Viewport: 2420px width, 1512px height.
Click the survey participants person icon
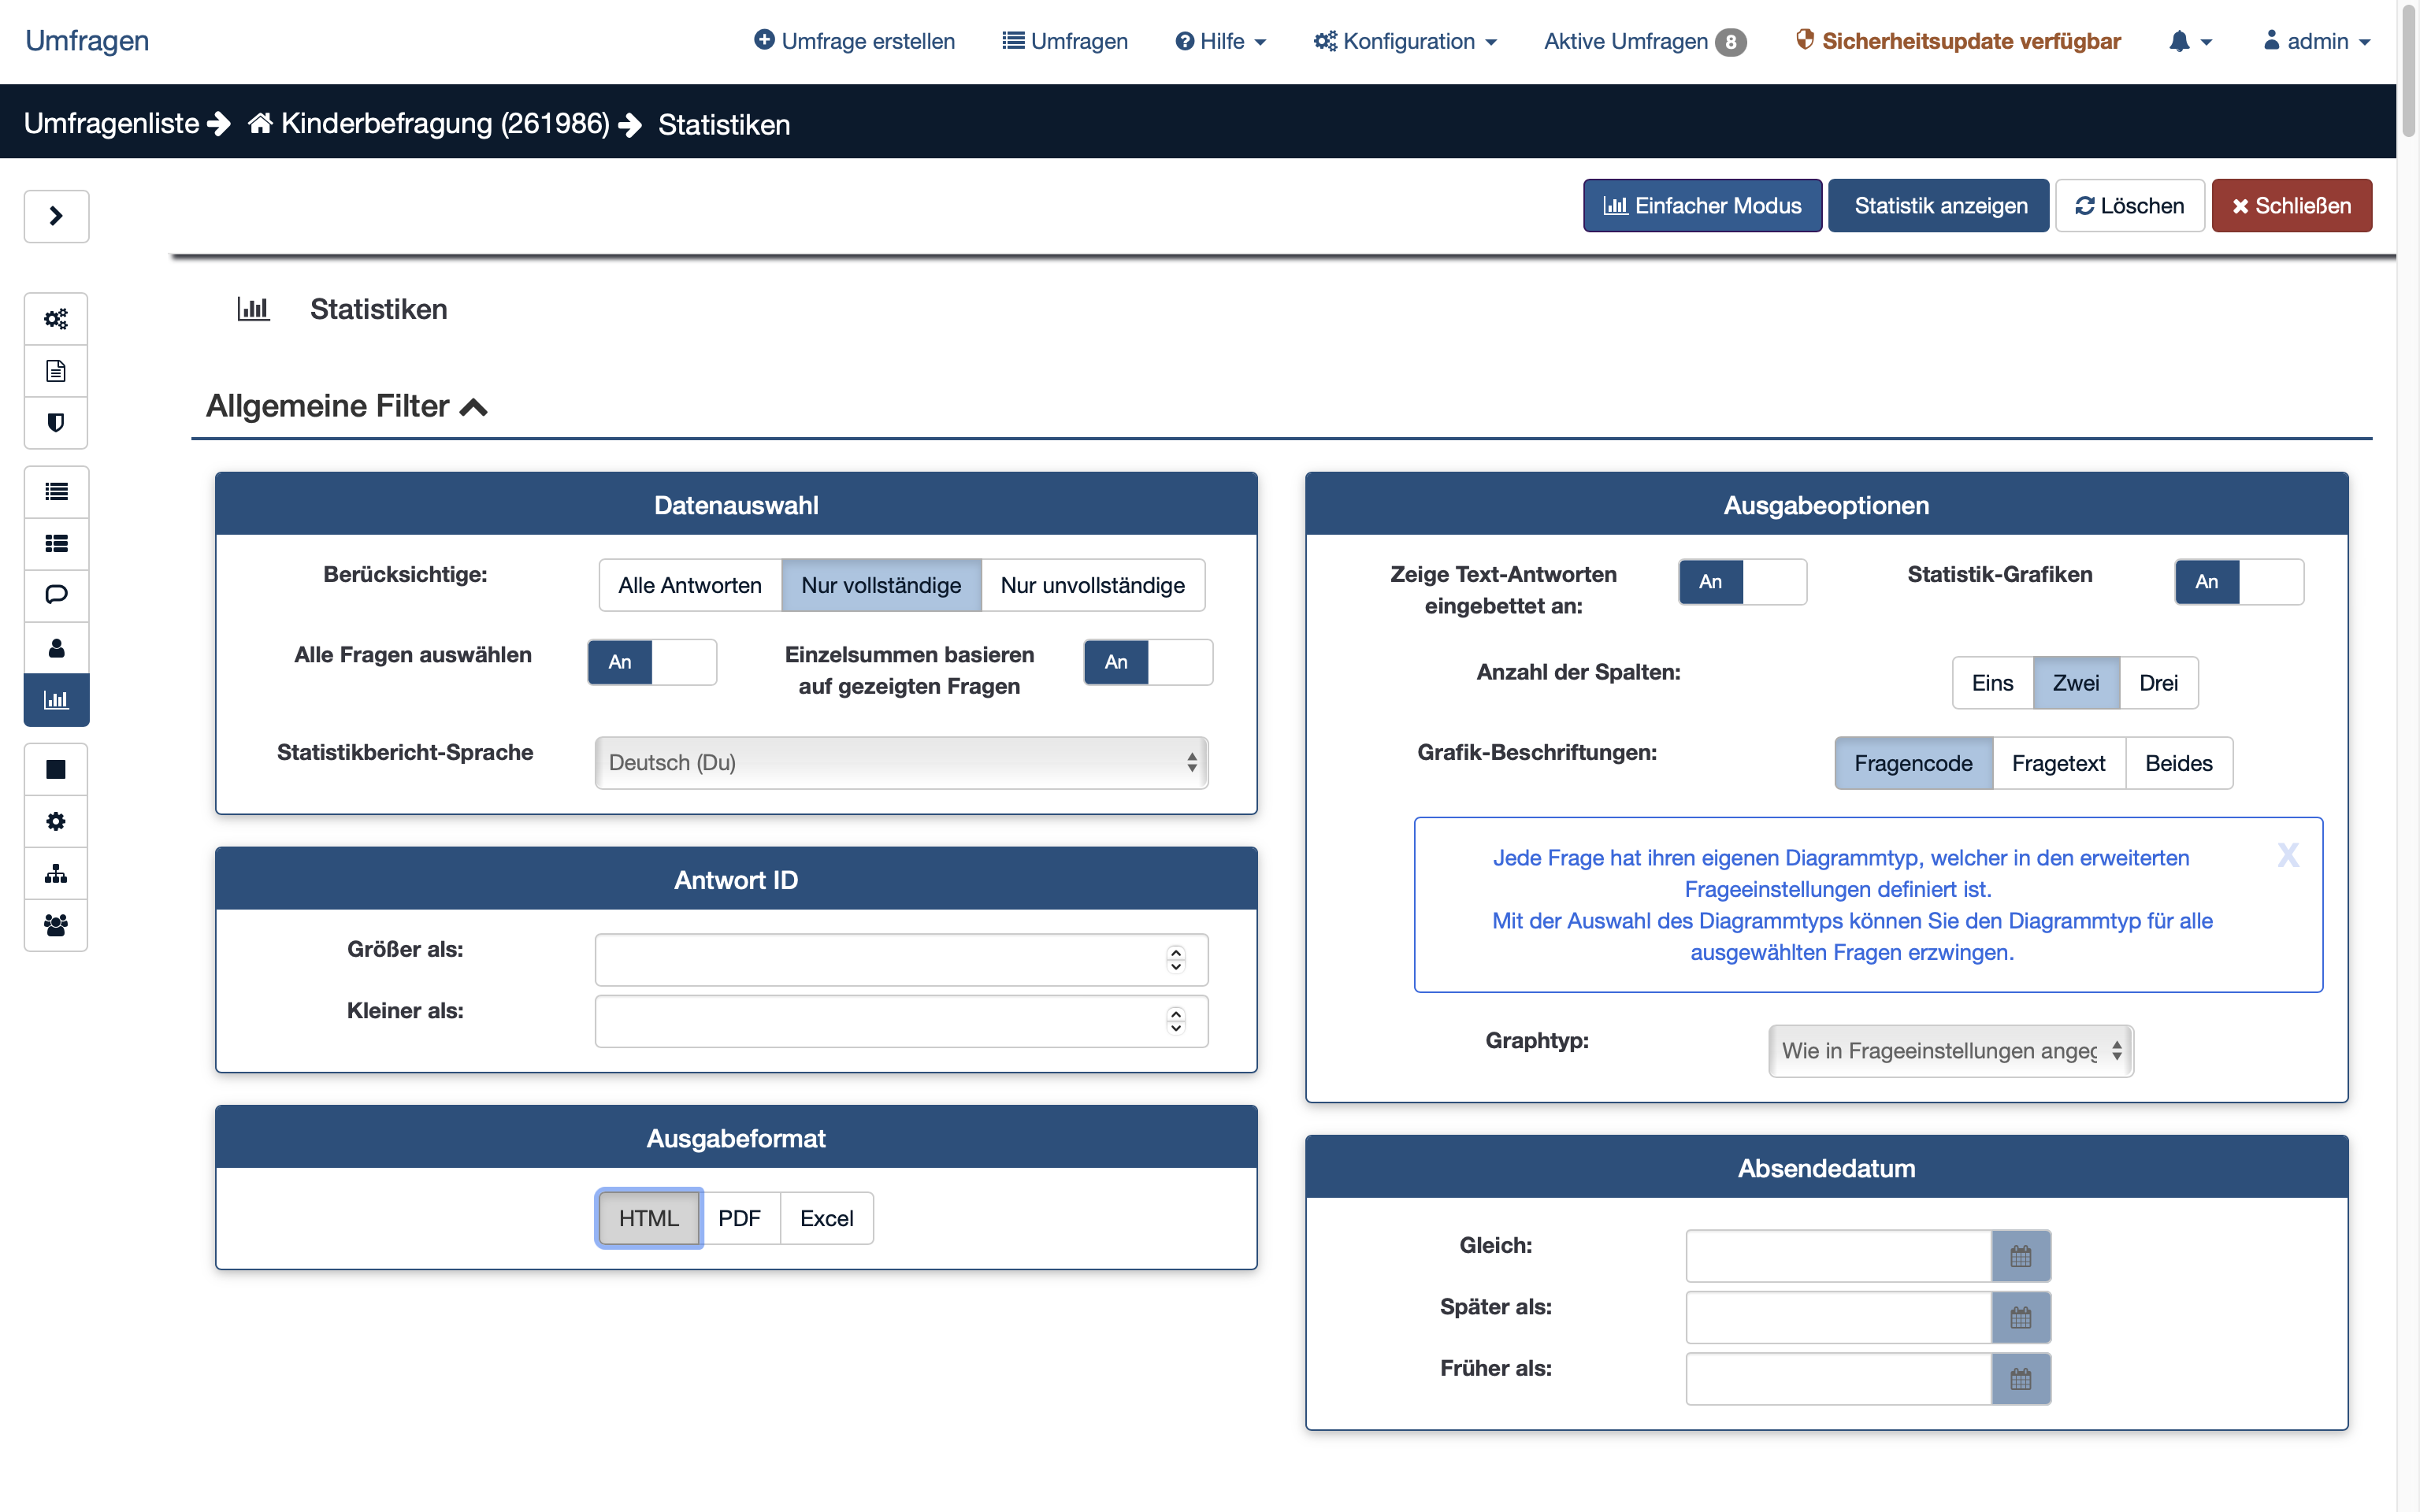coord(56,648)
